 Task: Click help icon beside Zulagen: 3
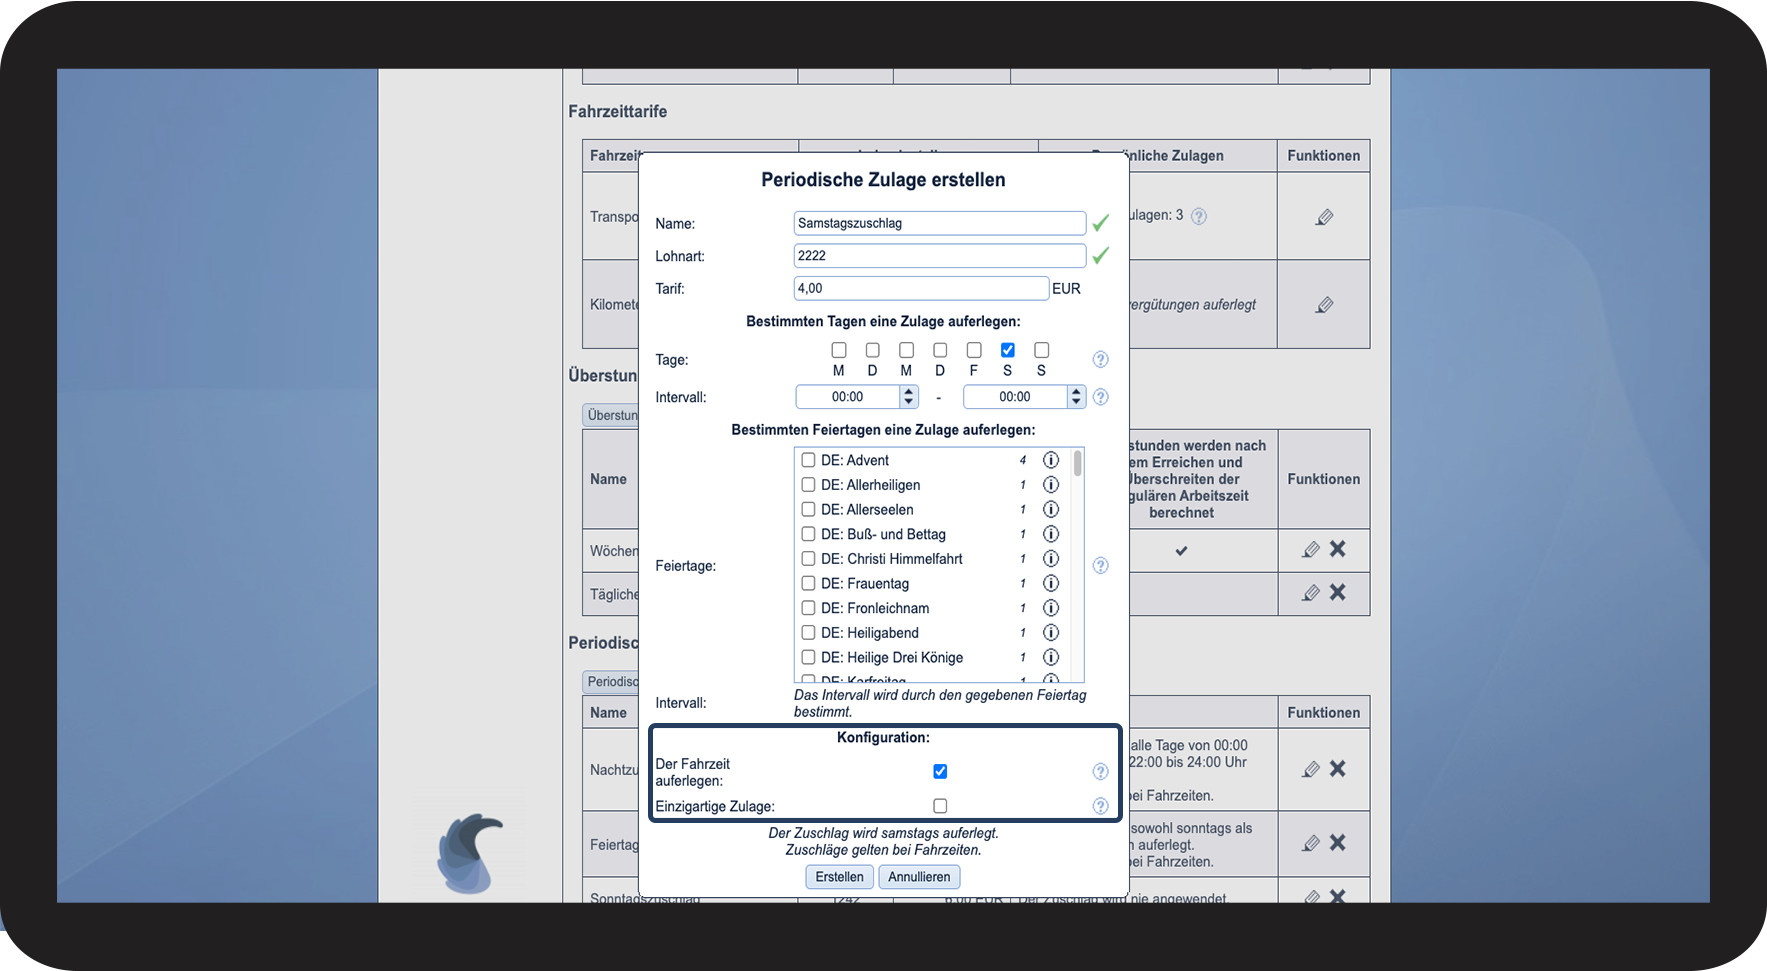[1199, 216]
